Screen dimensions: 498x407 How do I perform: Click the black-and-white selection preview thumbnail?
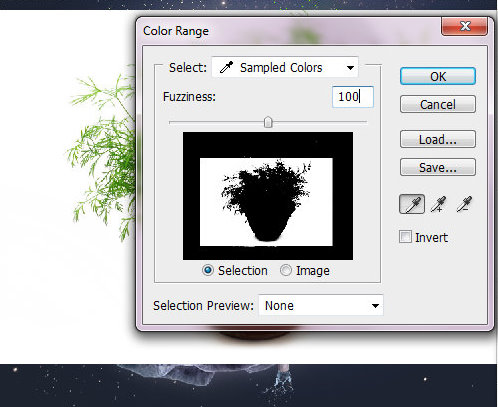268,196
